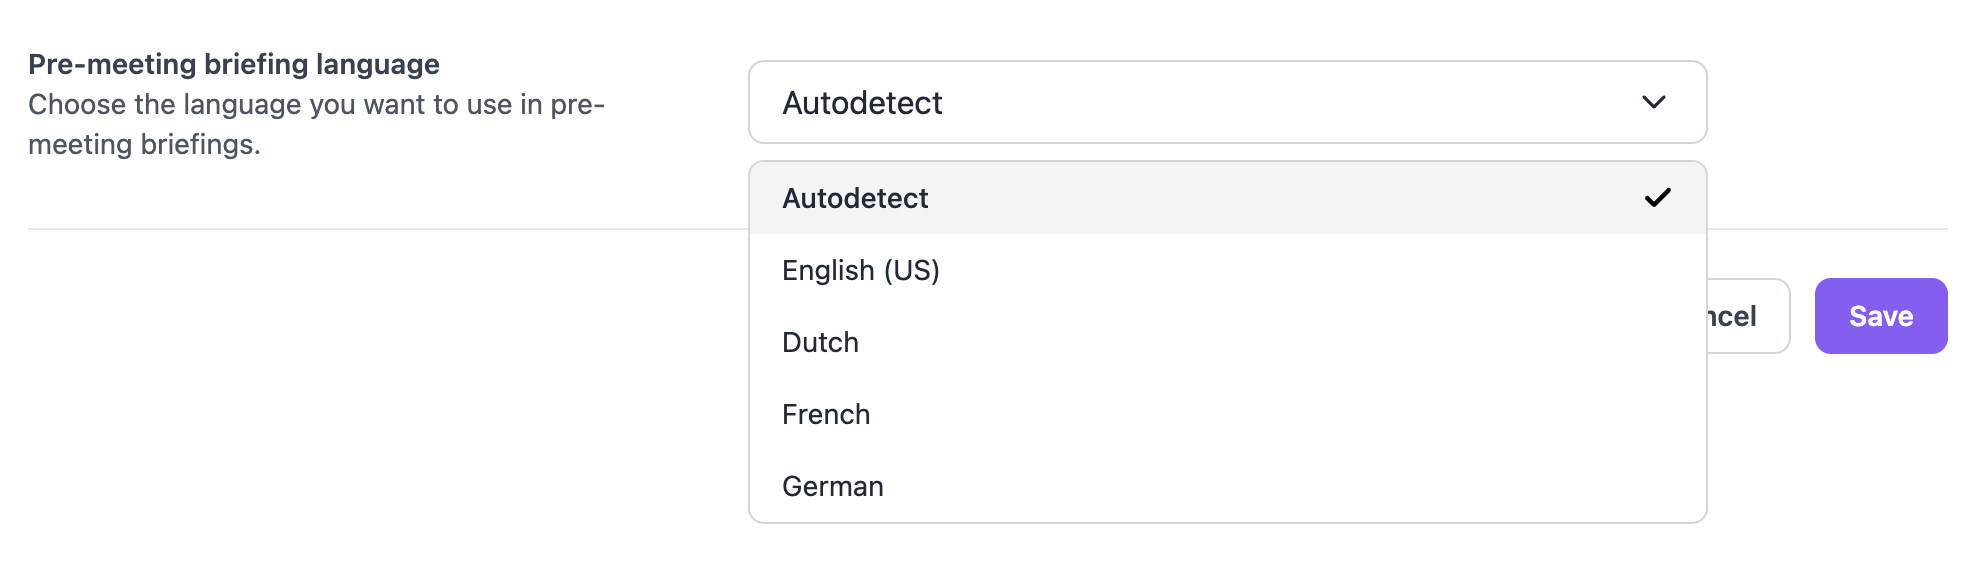1968x562 pixels.
Task: Click the selected Autodetect value in the collapsed field
Action: coord(862,103)
